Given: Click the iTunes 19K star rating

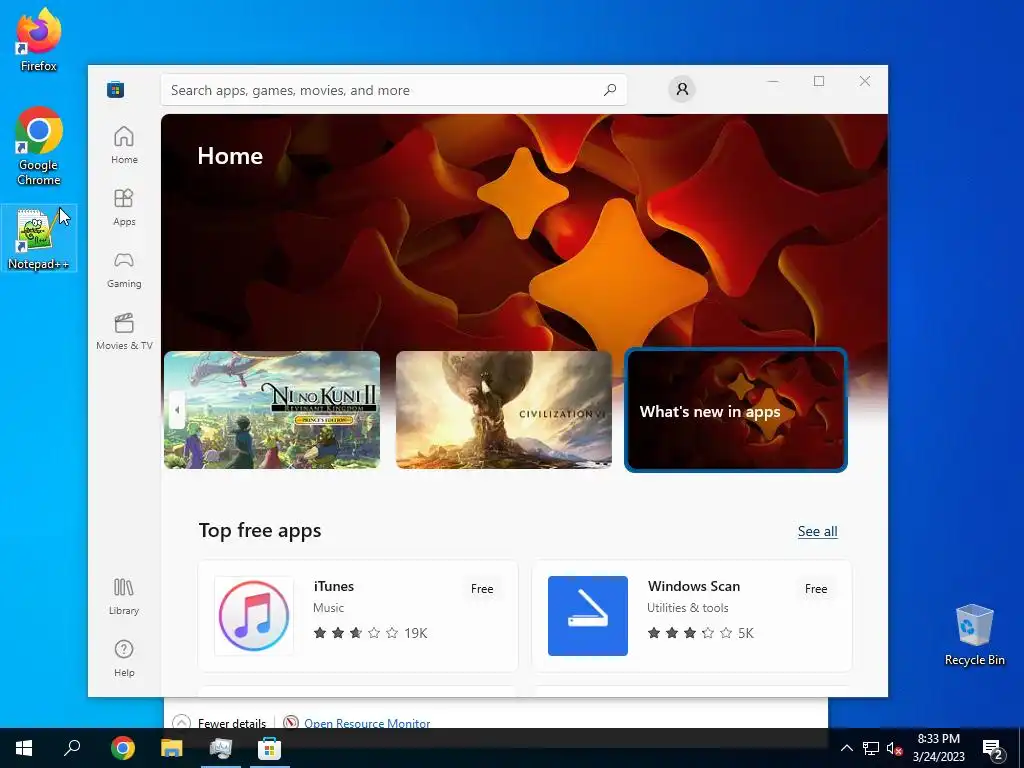Looking at the screenshot, I should (370, 633).
